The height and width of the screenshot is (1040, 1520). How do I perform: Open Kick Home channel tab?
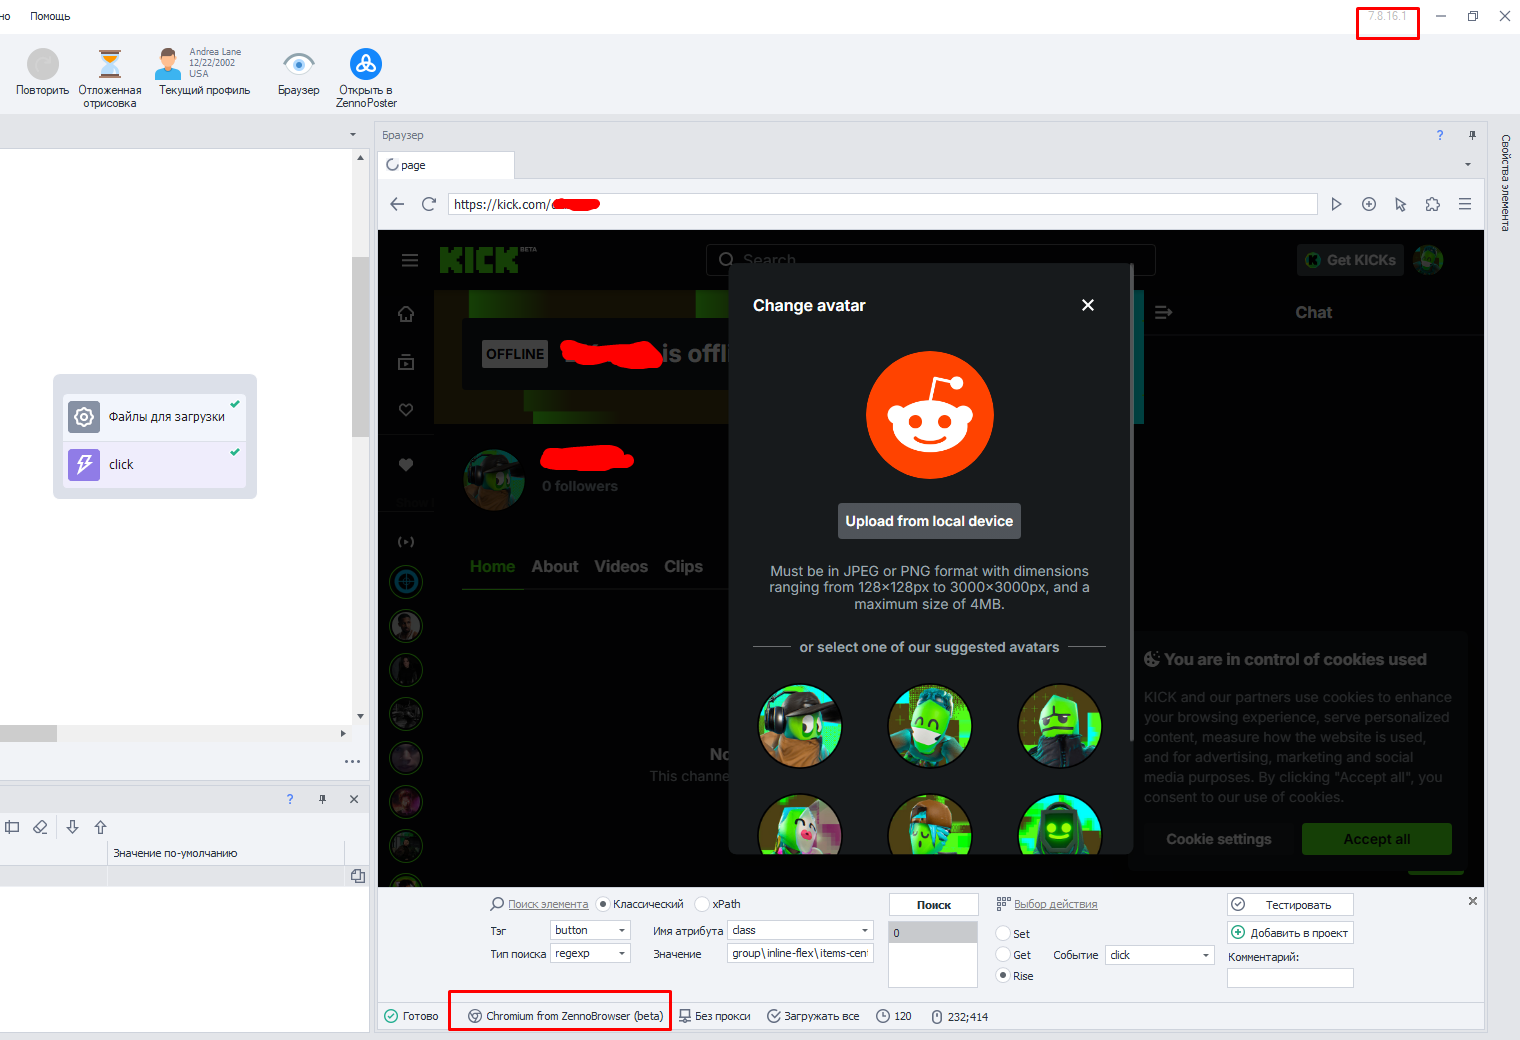tap(492, 566)
